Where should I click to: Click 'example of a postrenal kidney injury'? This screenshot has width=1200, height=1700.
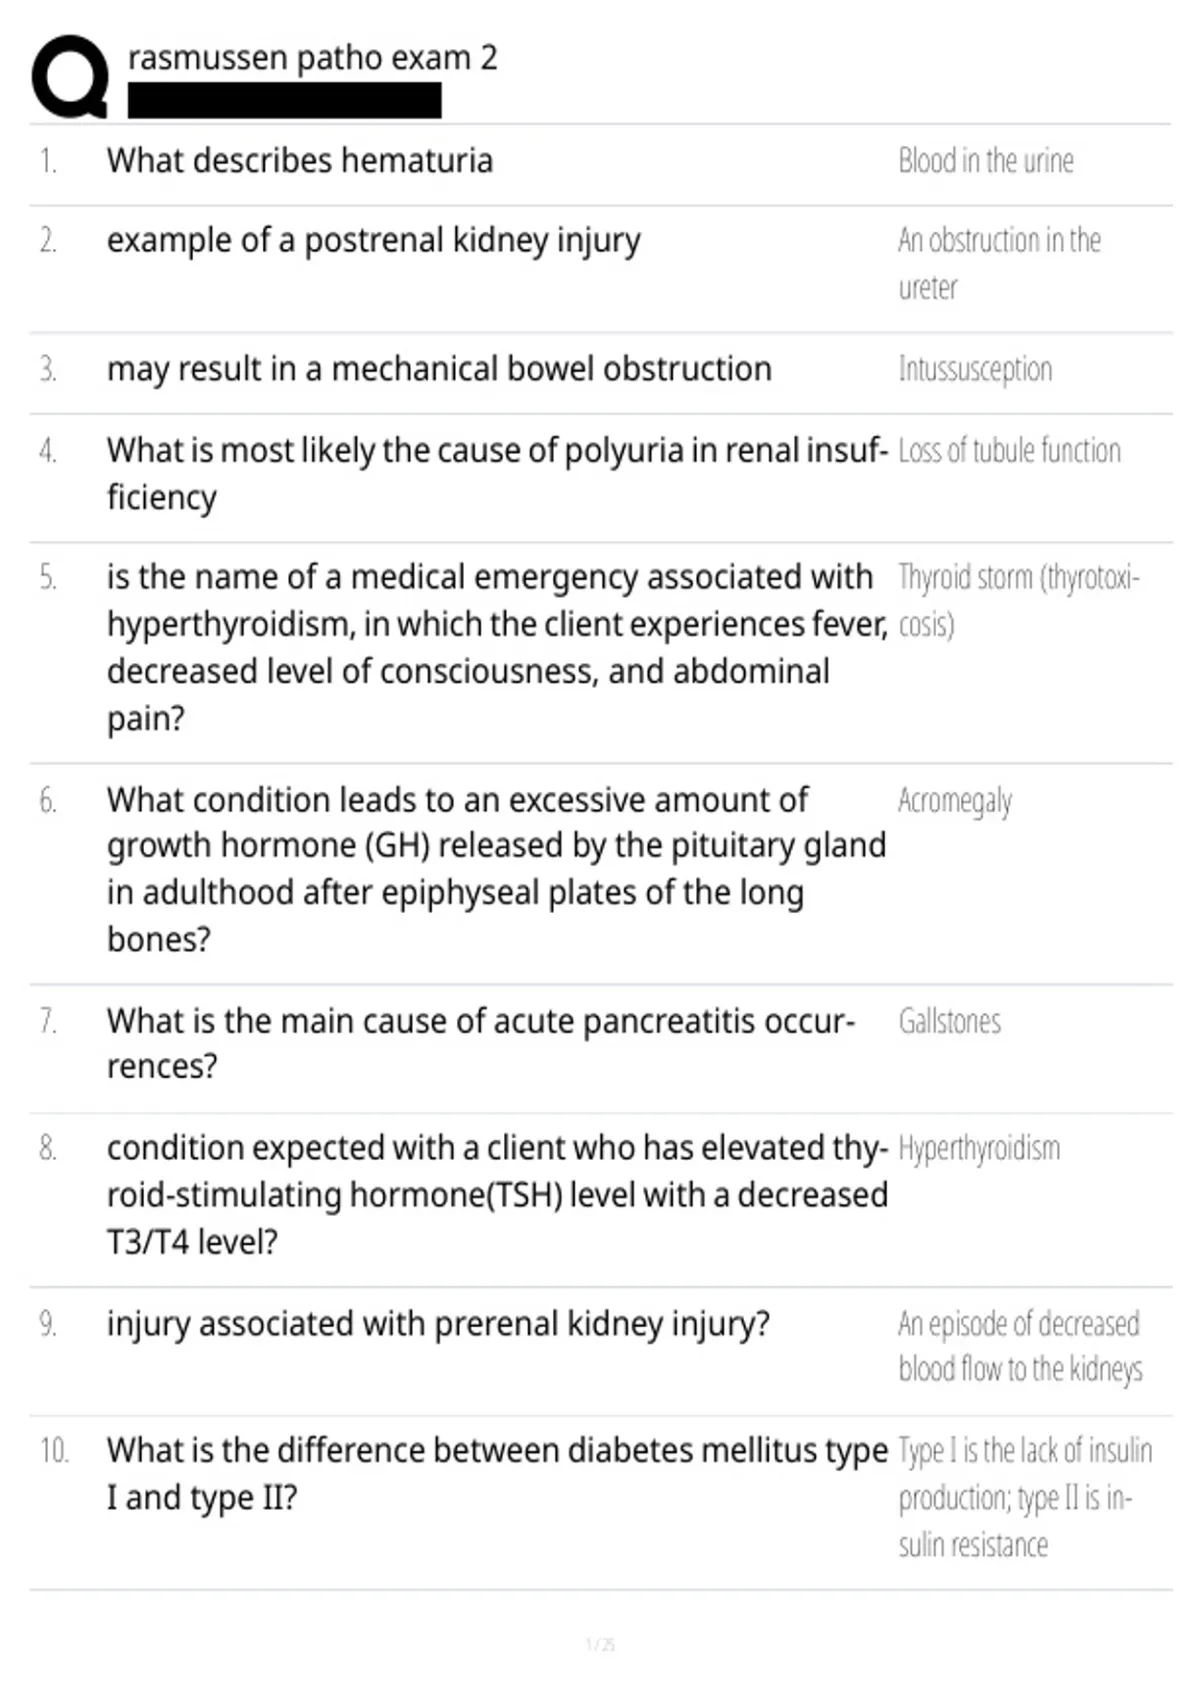click(x=374, y=241)
